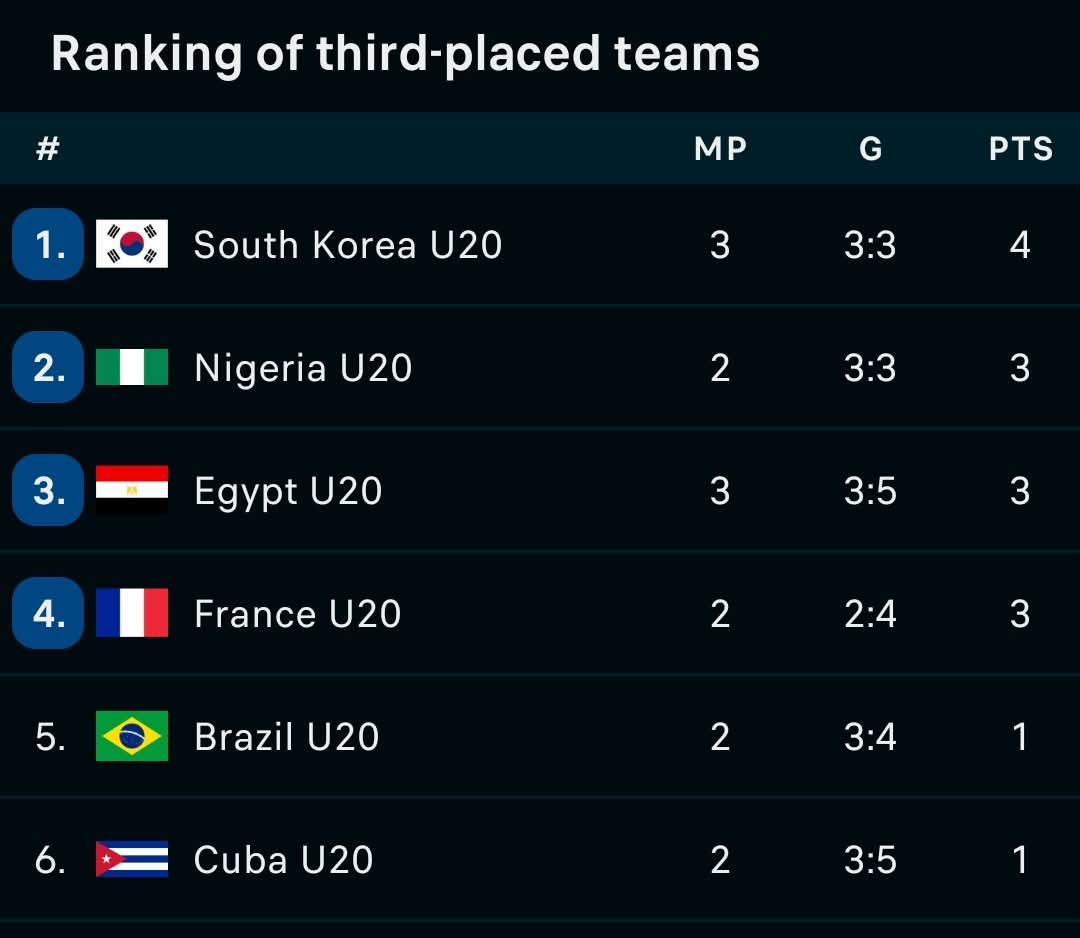Click the Cuba flag icon
This screenshot has width=1080, height=938.
[132, 859]
